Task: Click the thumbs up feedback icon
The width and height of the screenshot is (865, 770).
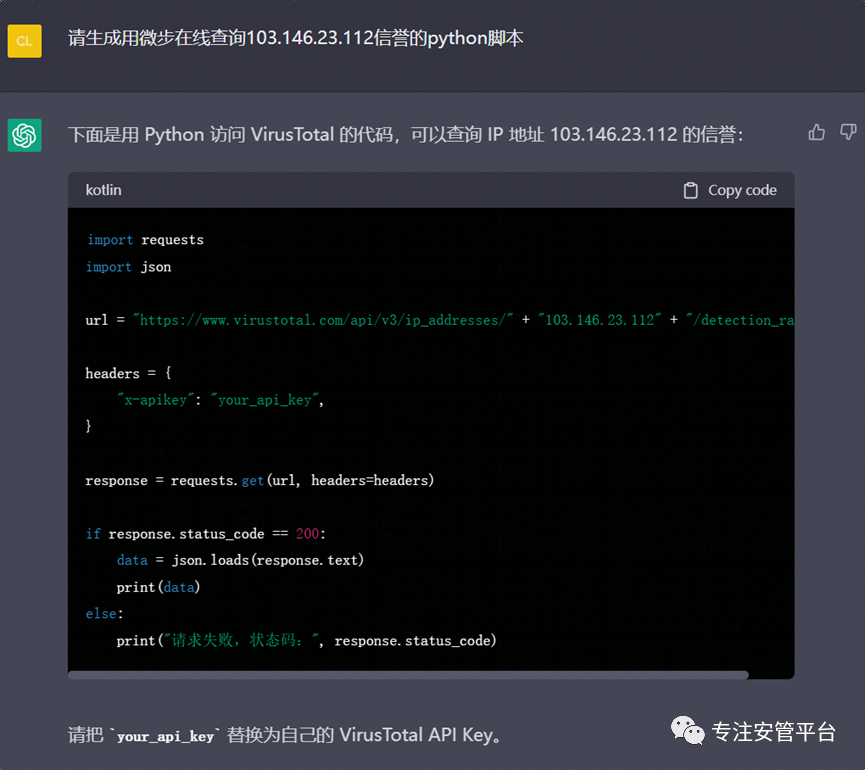Action: pyautogui.click(x=816, y=132)
